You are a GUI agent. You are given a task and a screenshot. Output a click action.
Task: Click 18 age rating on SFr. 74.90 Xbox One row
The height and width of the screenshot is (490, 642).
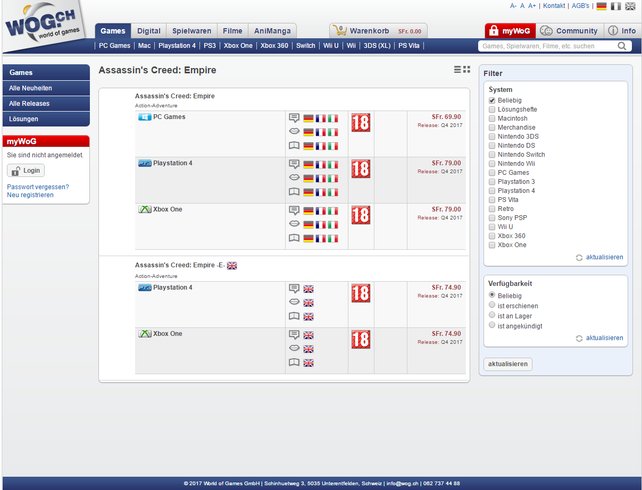pyautogui.click(x=361, y=339)
